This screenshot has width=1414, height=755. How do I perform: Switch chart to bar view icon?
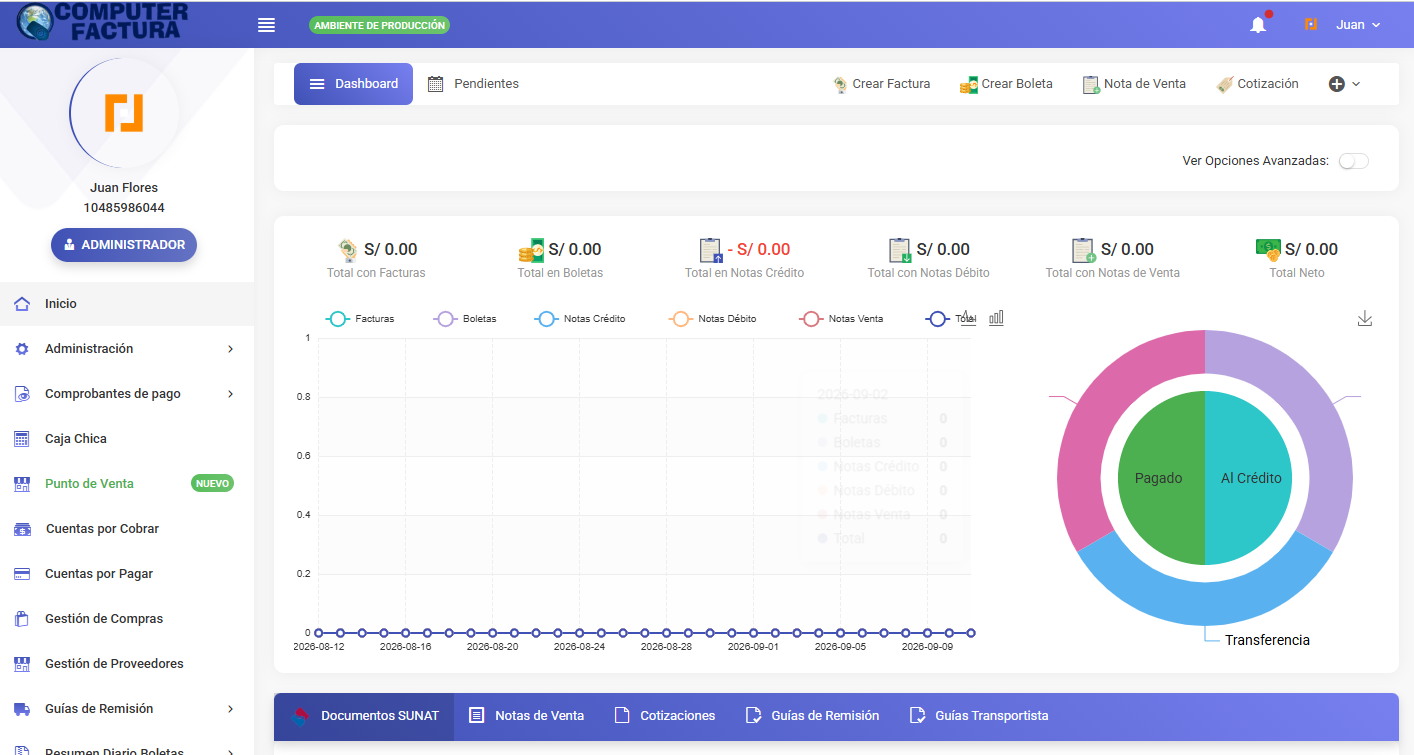(996, 317)
